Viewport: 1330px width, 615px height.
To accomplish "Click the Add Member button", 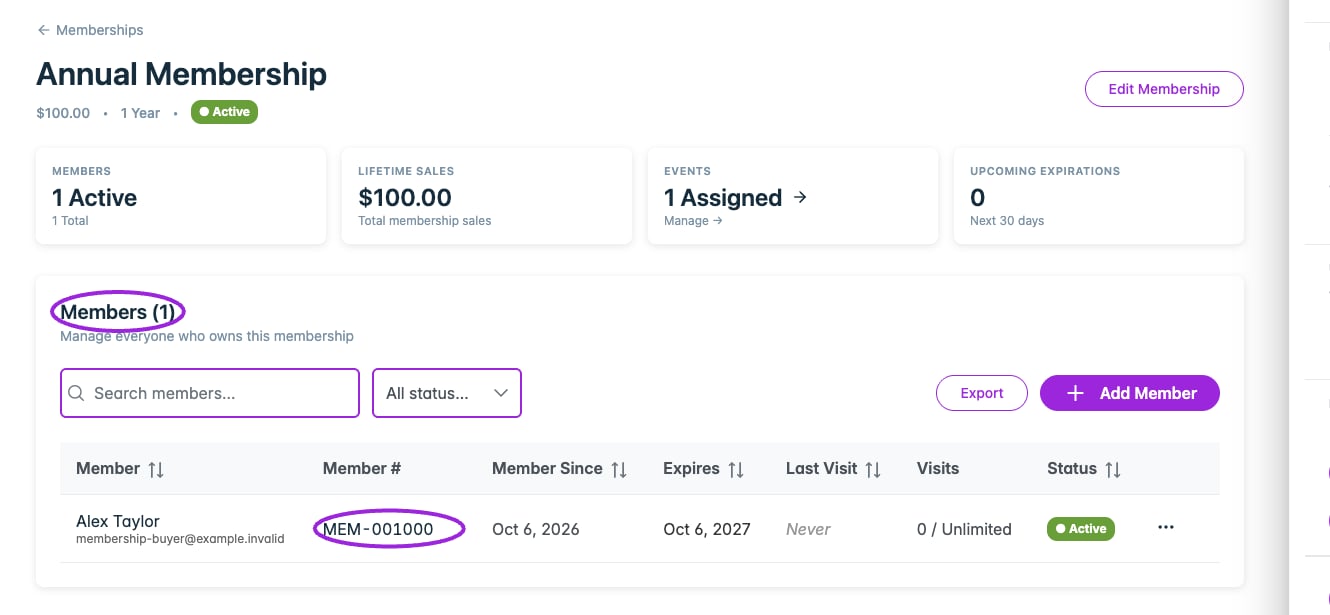I will click(1130, 393).
